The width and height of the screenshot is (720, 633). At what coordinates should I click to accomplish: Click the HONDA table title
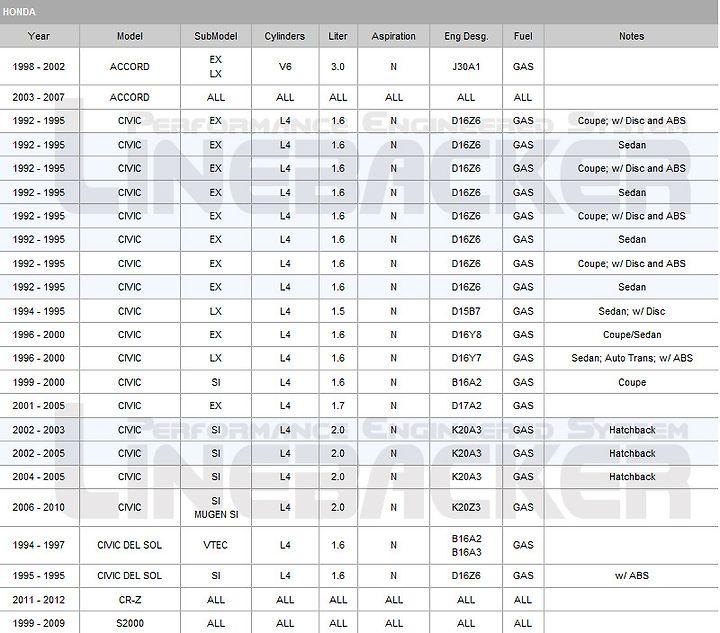19,12
